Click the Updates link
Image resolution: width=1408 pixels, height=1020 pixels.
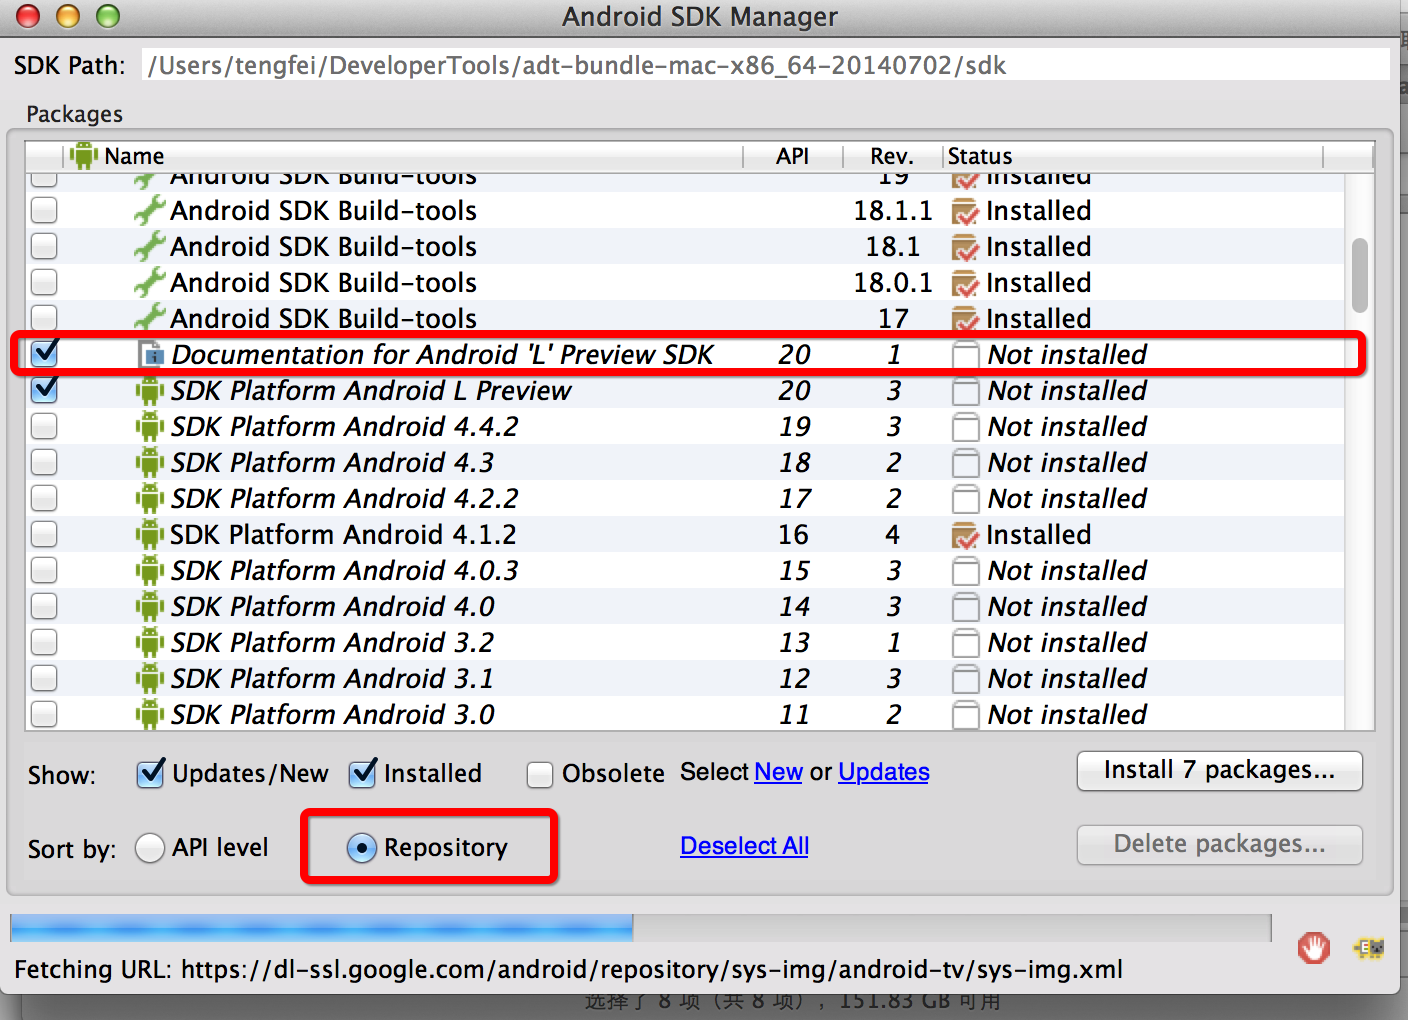pos(884,772)
